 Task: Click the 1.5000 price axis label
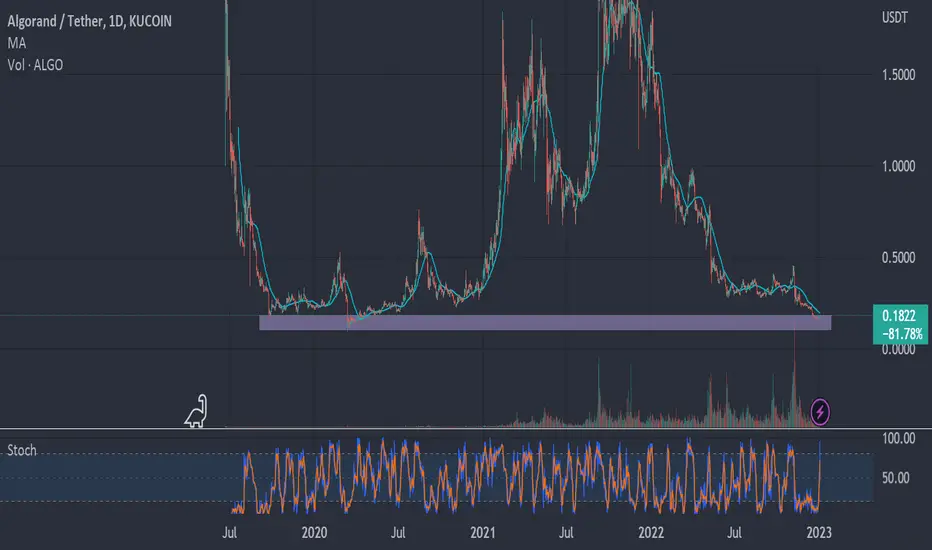898,75
